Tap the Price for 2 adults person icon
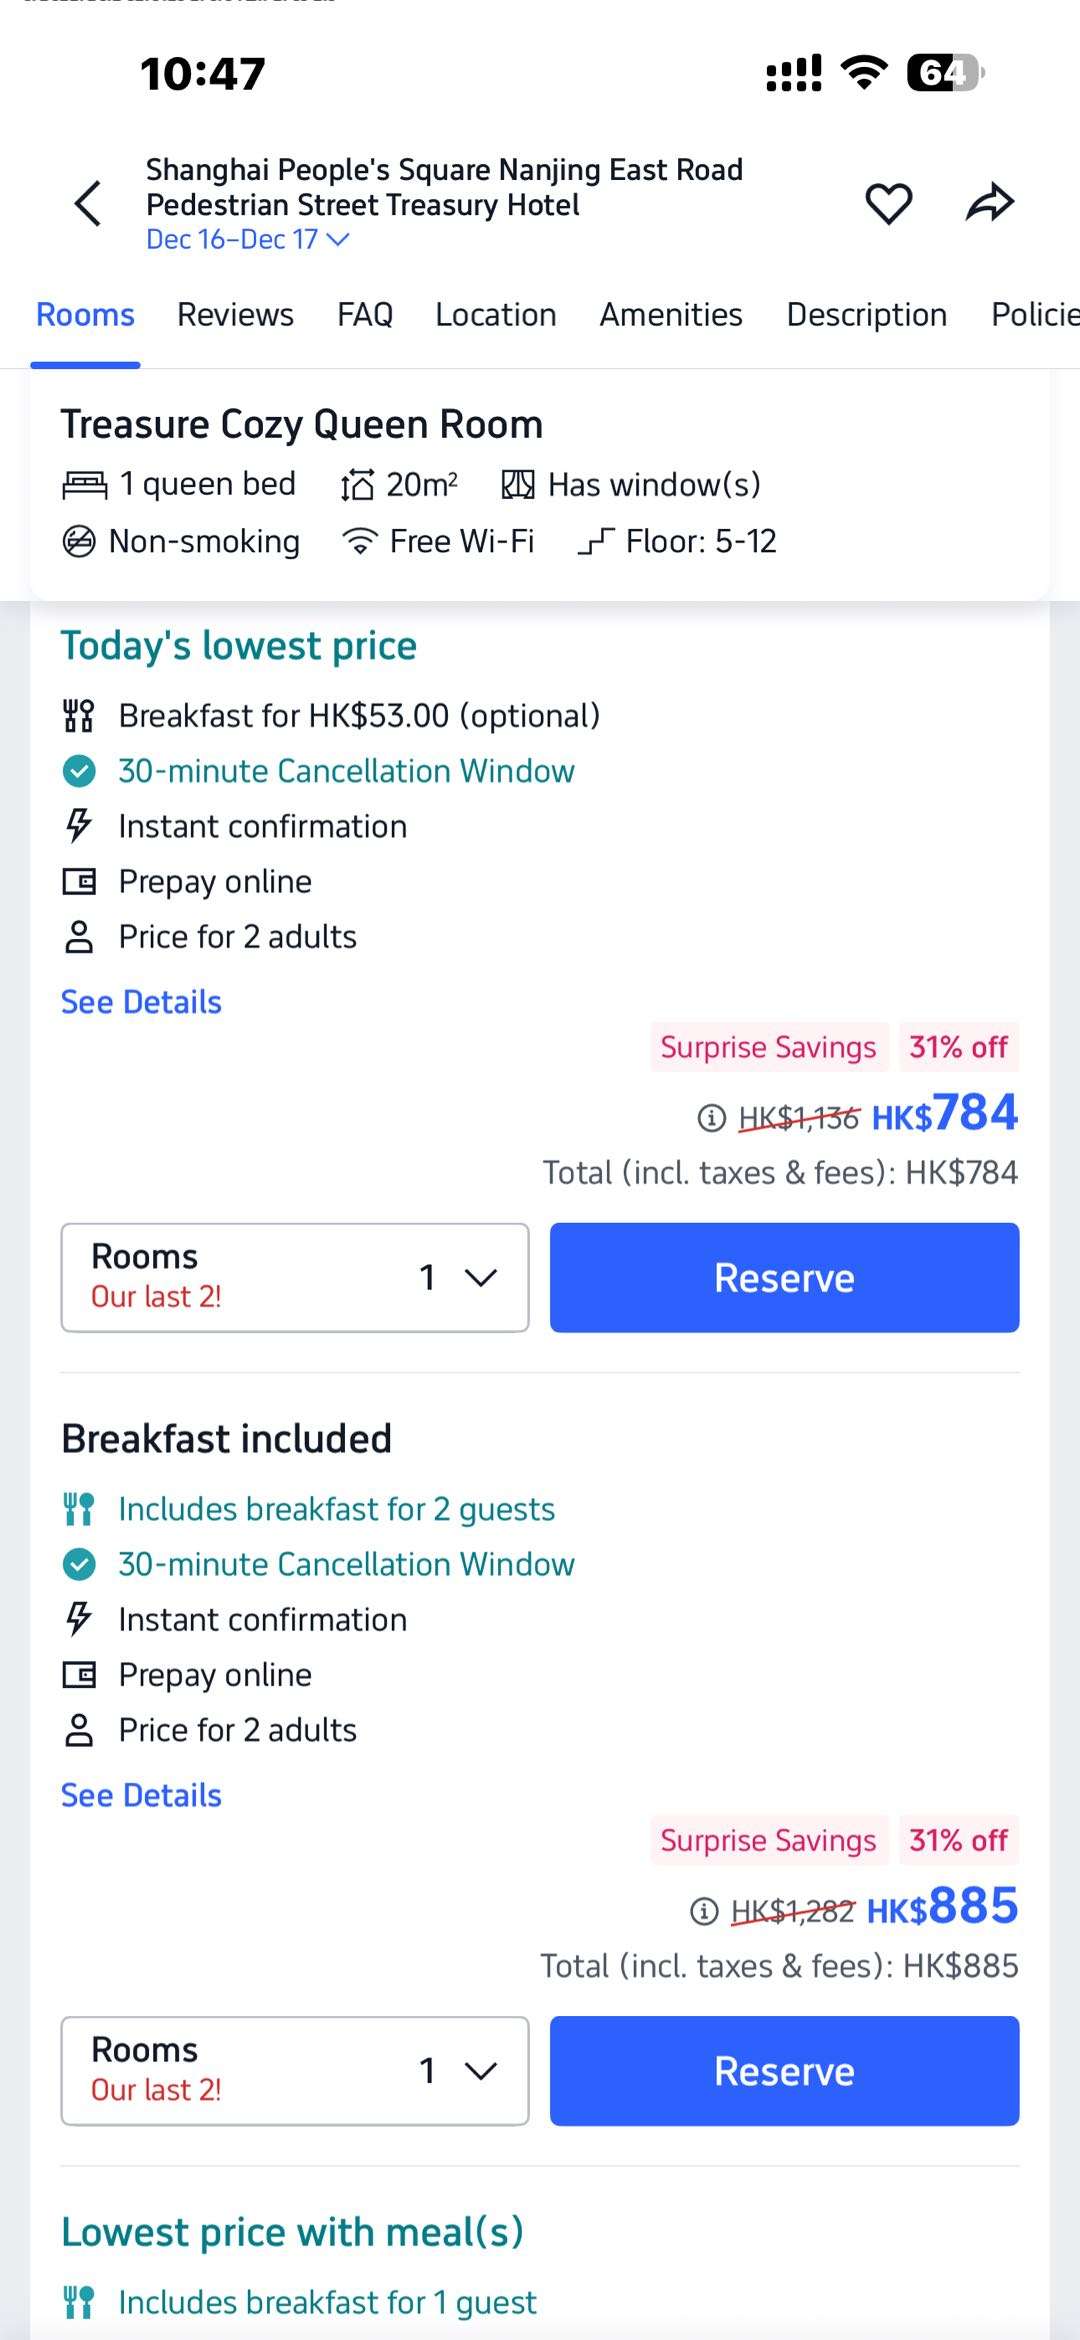The height and width of the screenshot is (2340, 1080). pos(78,935)
